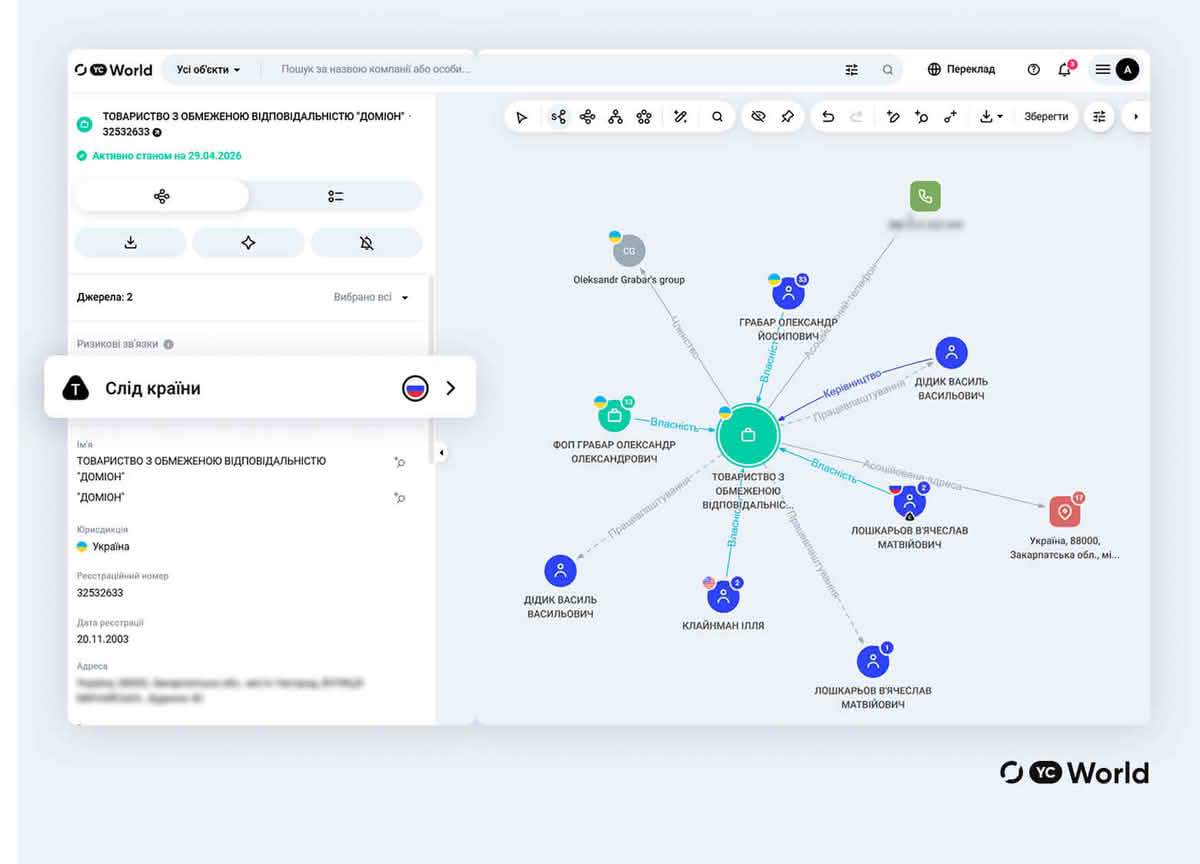Image resolution: width=1200 pixels, height=864 pixels.
Task: Add object via search-plus icon
Action: coord(922,117)
